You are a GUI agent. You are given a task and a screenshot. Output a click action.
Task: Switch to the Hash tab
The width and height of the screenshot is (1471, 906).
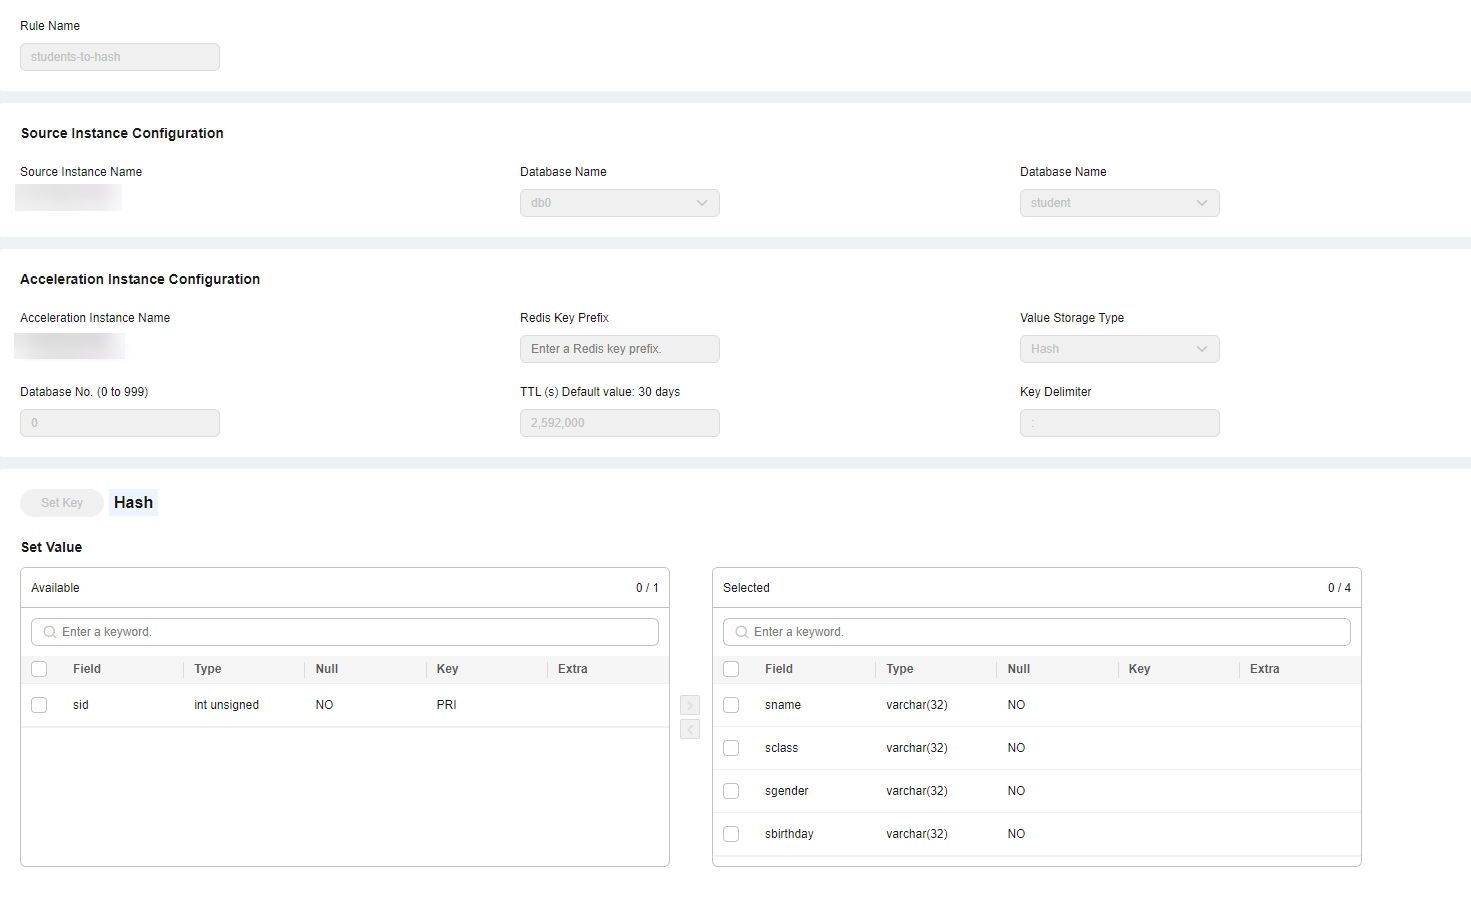133,503
